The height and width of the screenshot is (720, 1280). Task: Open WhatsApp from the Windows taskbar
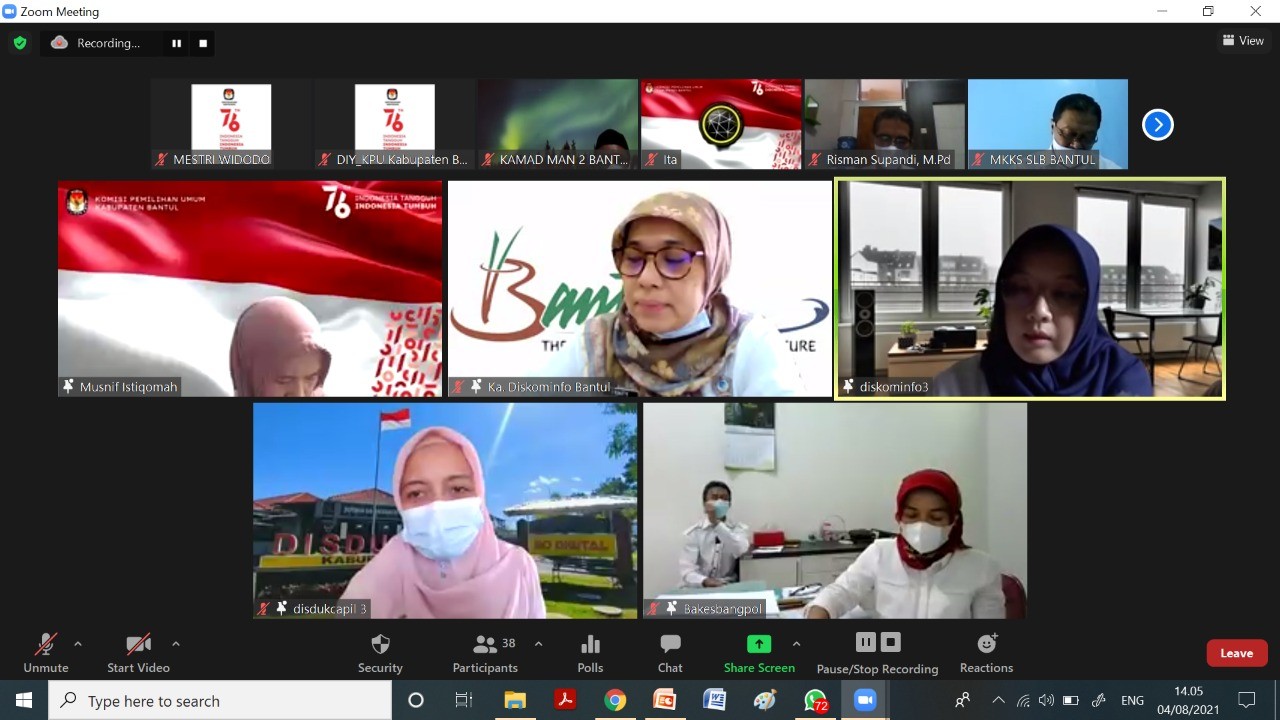click(x=816, y=700)
